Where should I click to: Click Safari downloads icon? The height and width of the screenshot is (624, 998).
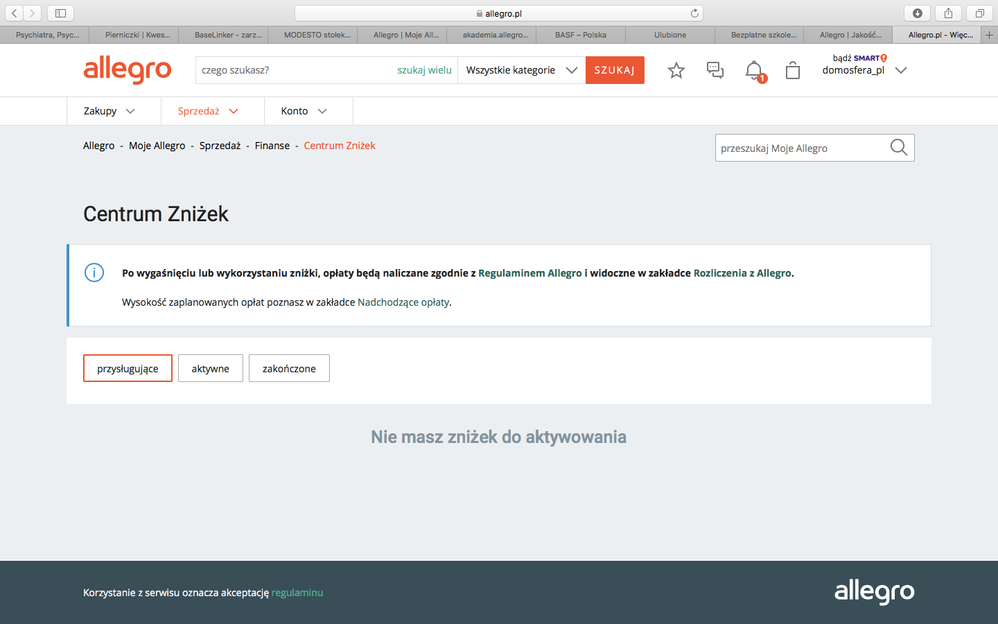(x=917, y=13)
